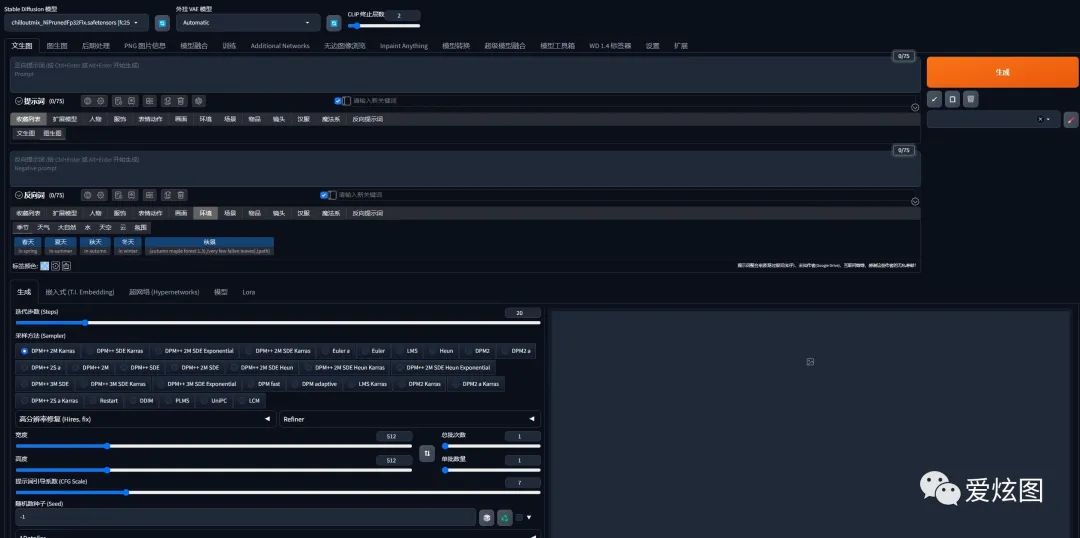Image resolution: width=1080 pixels, height=538 pixels.
Task: Select the 大自然 subcategory in negative prompt tags
Action: pos(67,227)
